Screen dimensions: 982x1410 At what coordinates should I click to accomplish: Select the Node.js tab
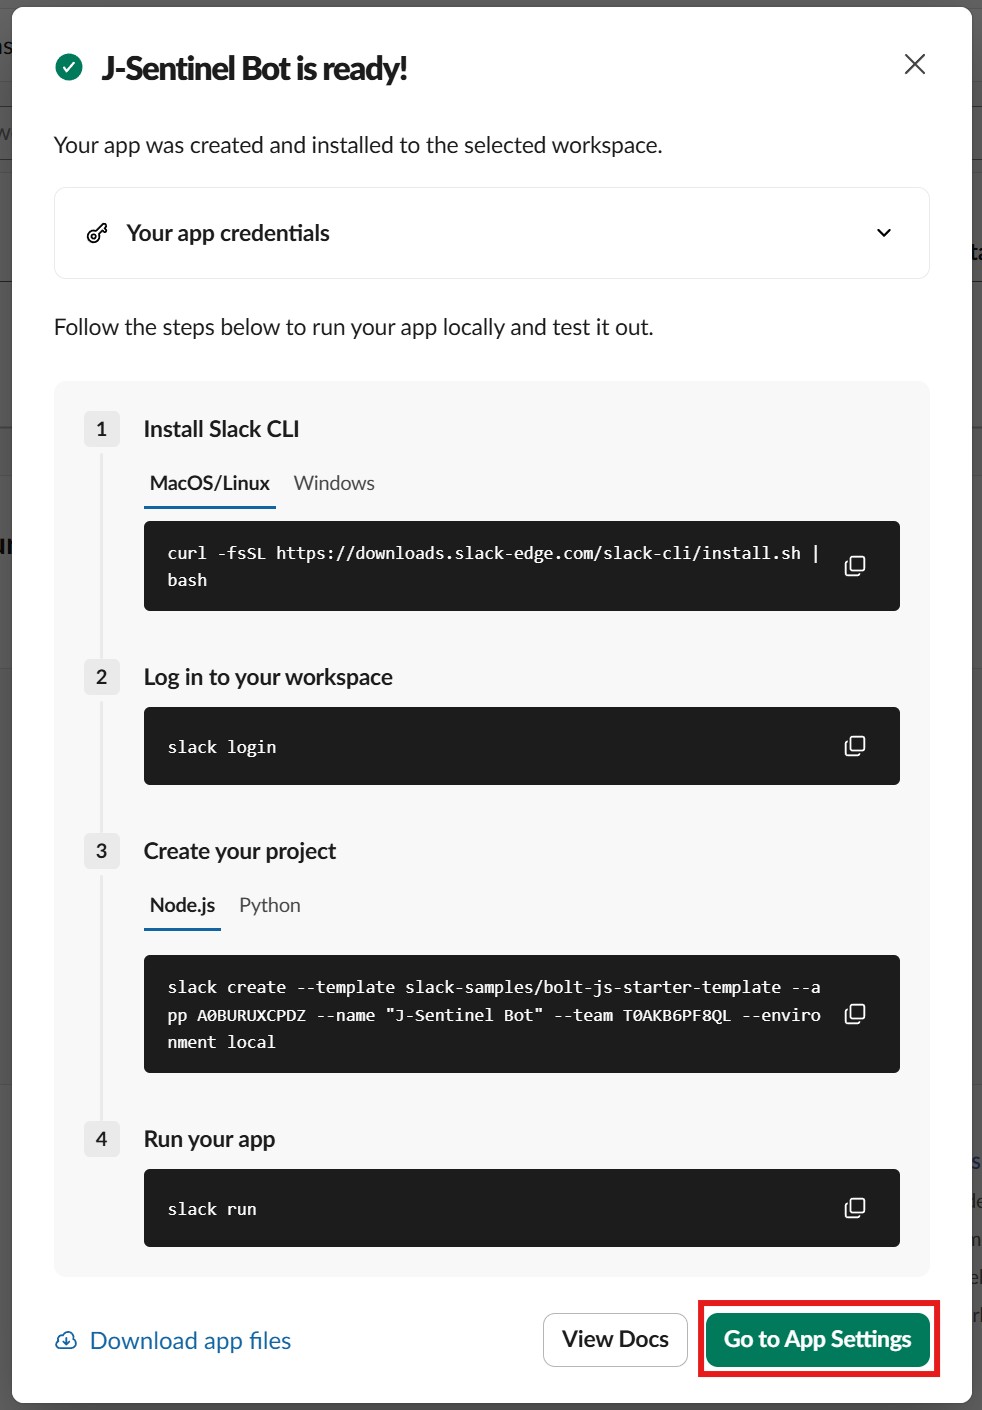(x=182, y=906)
